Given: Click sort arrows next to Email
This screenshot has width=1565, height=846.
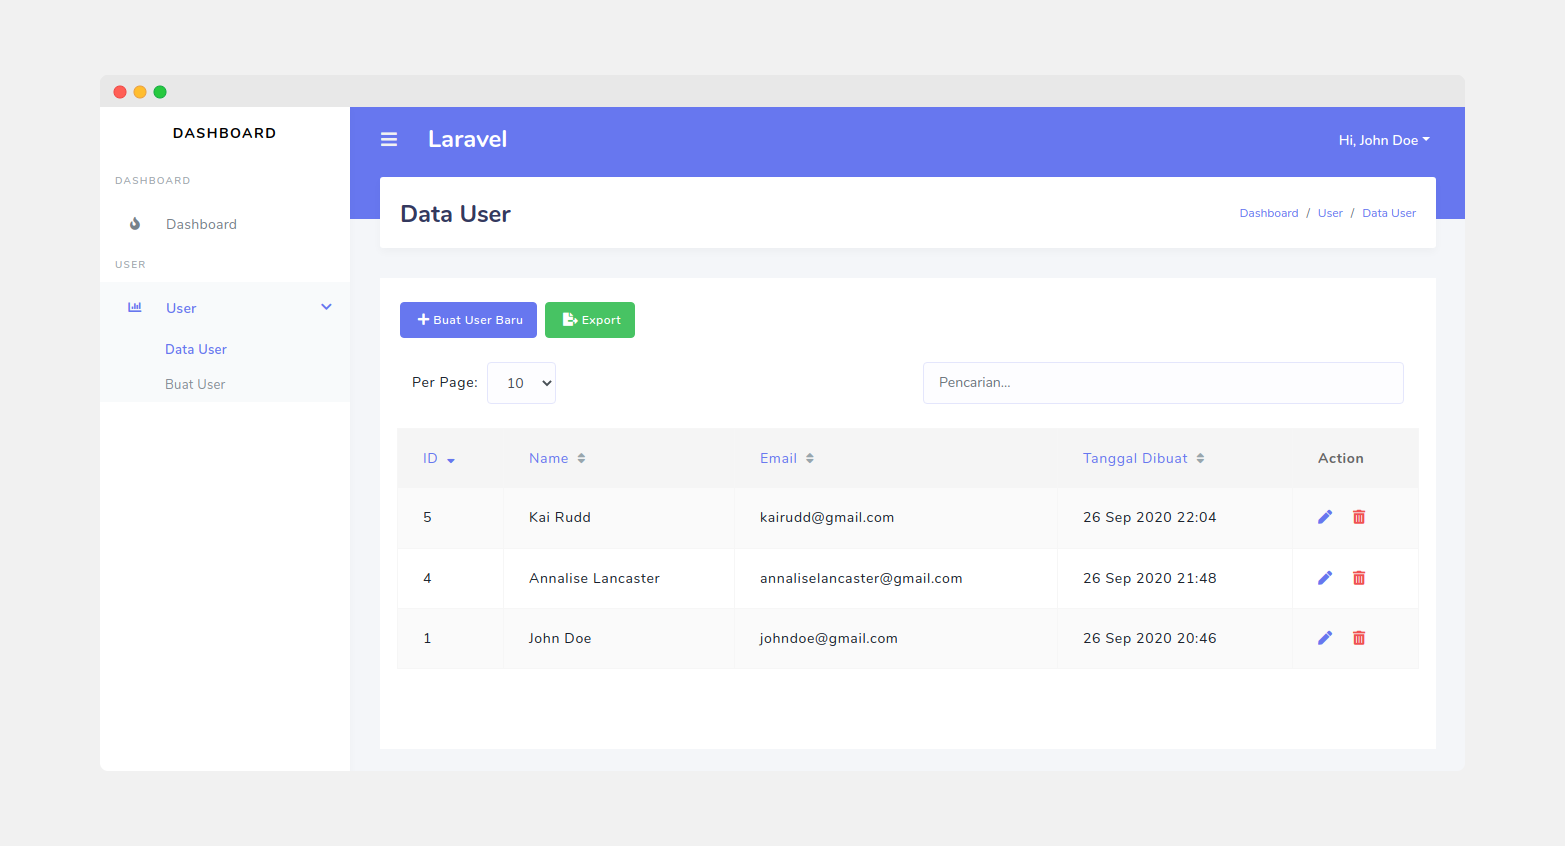Looking at the screenshot, I should pos(810,458).
